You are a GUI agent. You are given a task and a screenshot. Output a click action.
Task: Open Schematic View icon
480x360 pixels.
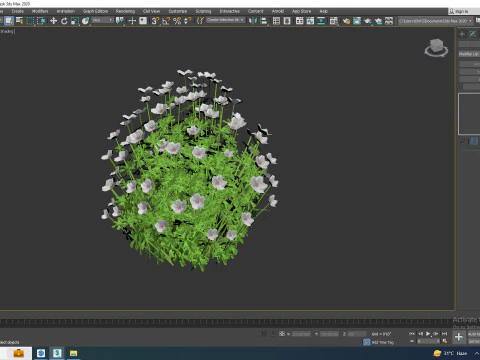pyautogui.click(x=321, y=21)
